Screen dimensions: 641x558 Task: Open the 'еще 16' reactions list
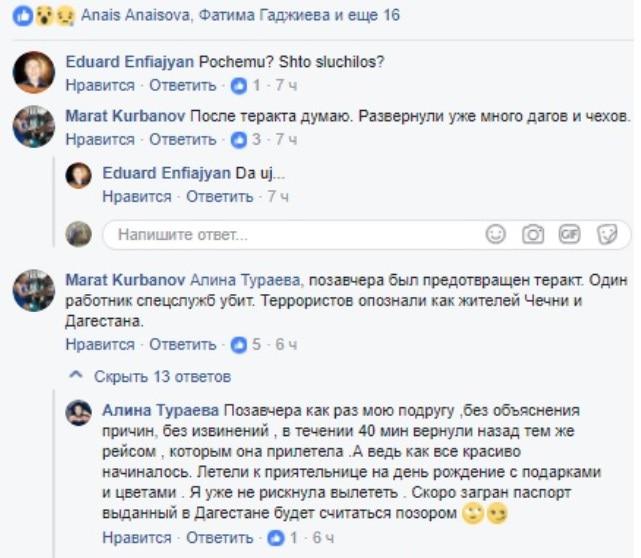coord(377,16)
